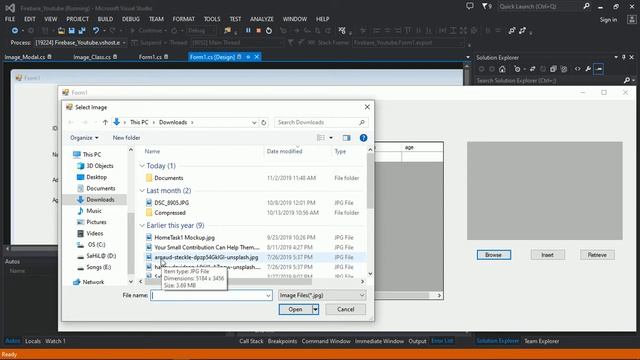Screen dimensions: 640x360
Task: Click the Up arrow in Select Image dialog
Action: tap(105, 122)
